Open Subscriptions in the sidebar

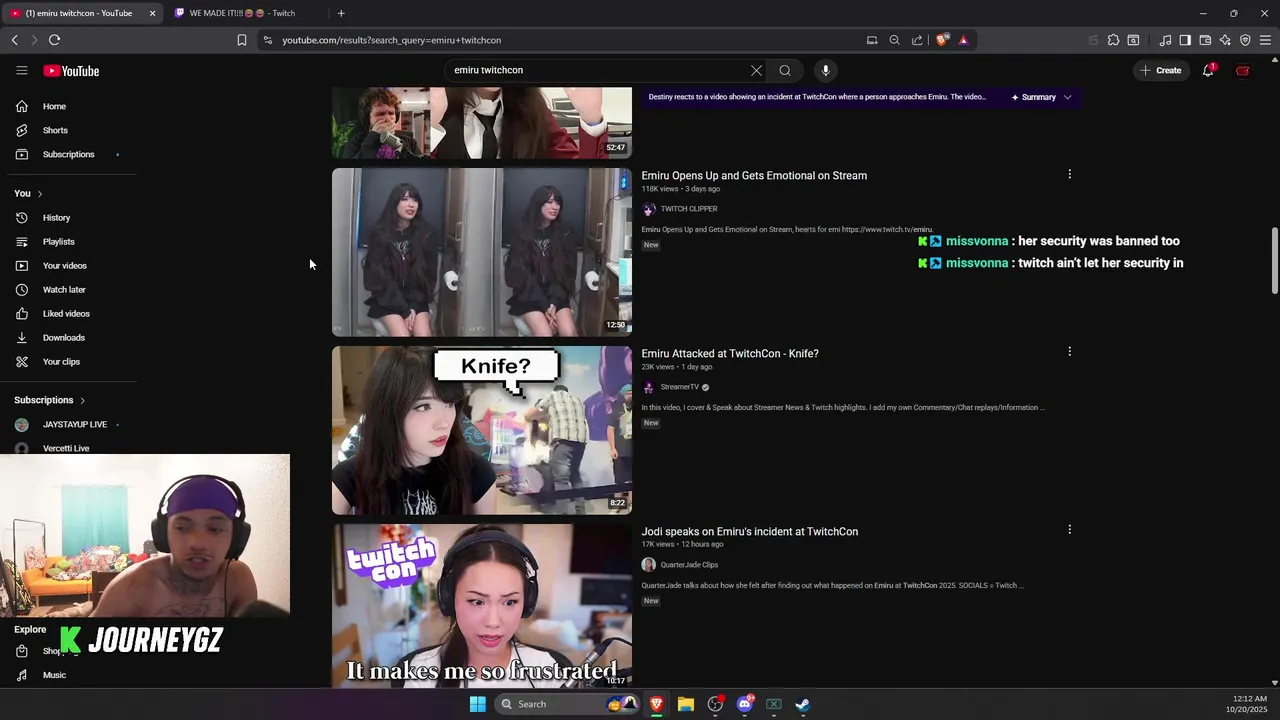[x=68, y=154]
